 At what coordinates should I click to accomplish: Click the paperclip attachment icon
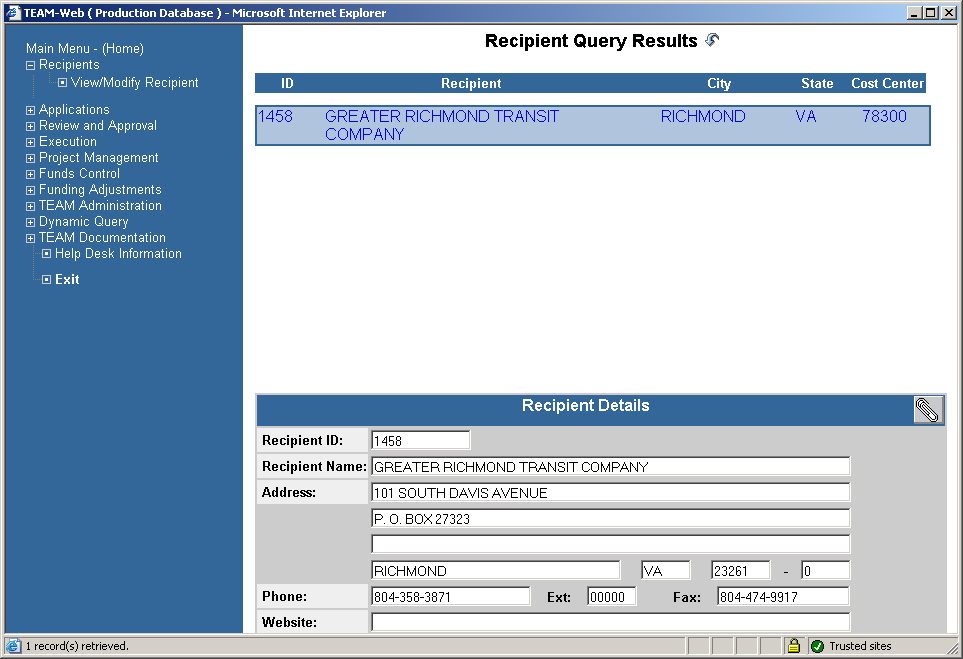pos(928,410)
